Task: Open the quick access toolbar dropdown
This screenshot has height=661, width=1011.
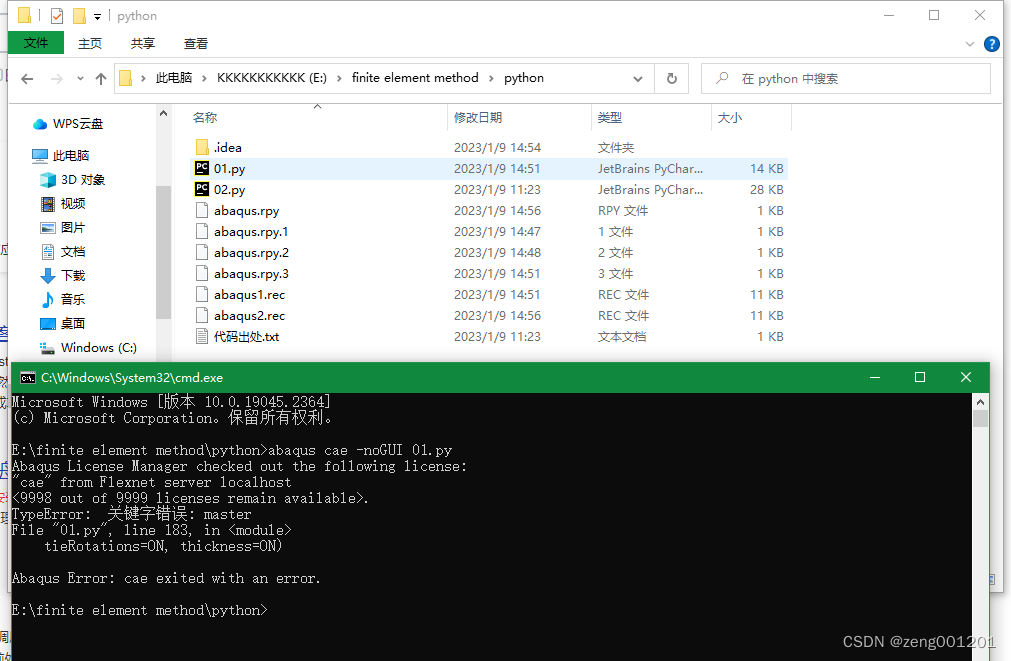Action: [97, 16]
